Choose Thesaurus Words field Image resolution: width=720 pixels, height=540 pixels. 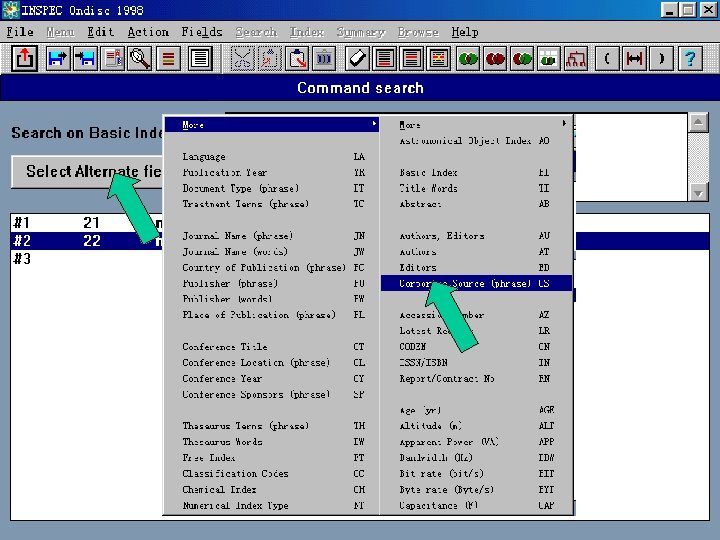tap(272, 442)
